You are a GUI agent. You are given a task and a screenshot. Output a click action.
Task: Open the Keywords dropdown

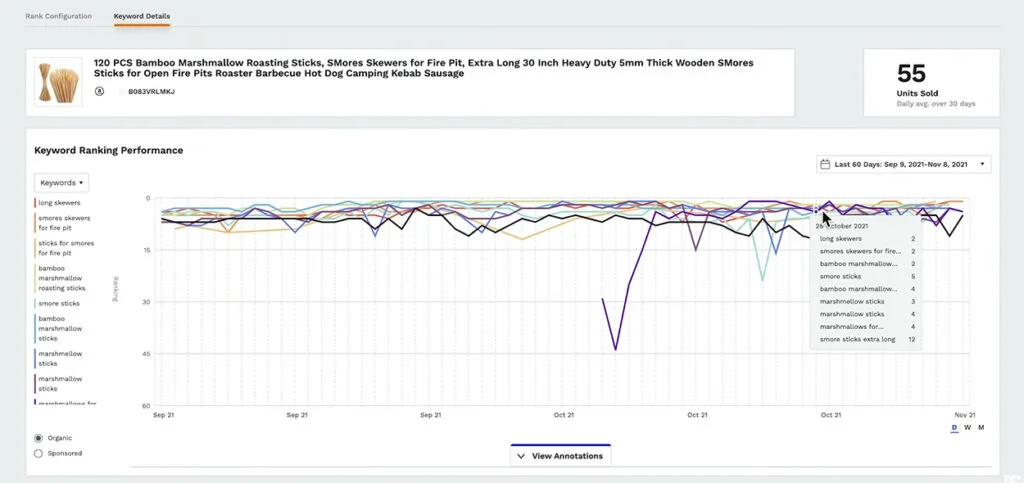coord(62,183)
